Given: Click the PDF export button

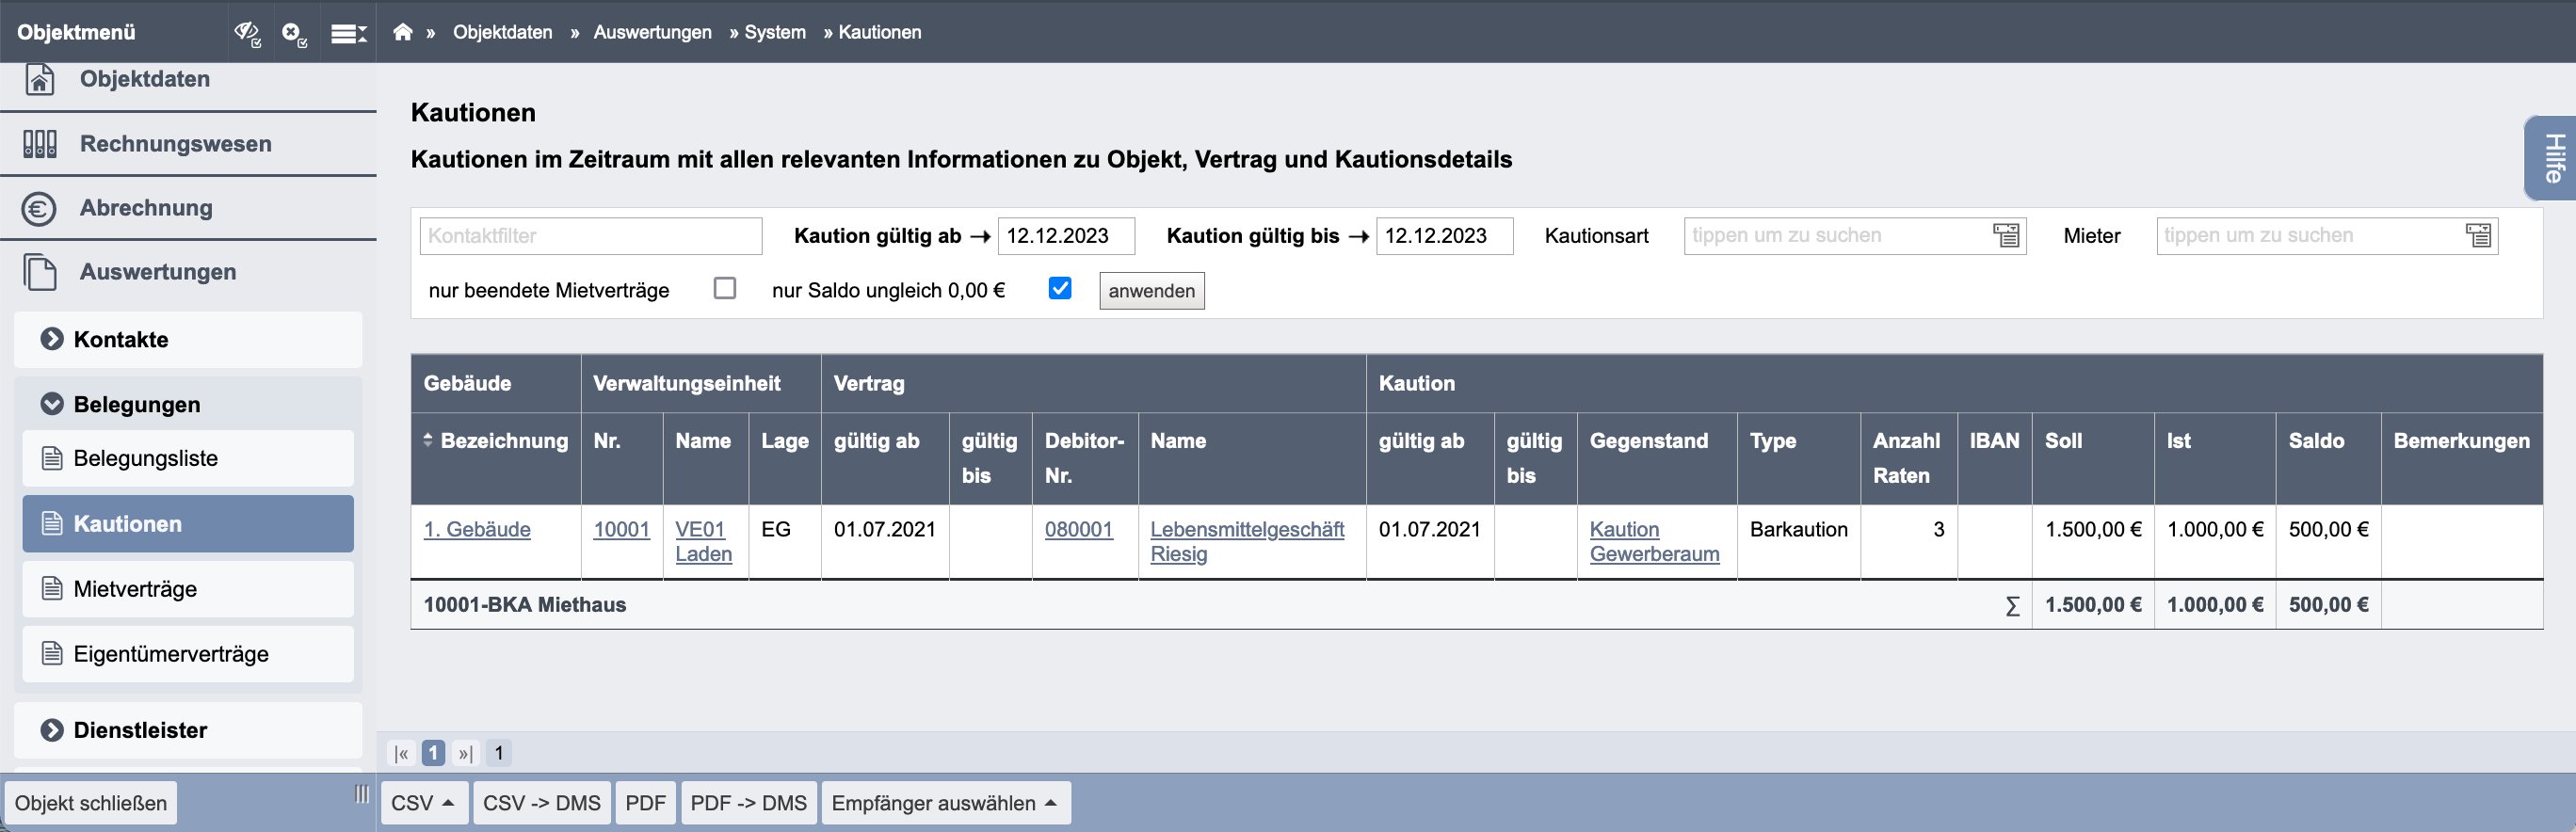Looking at the screenshot, I should 645,804.
